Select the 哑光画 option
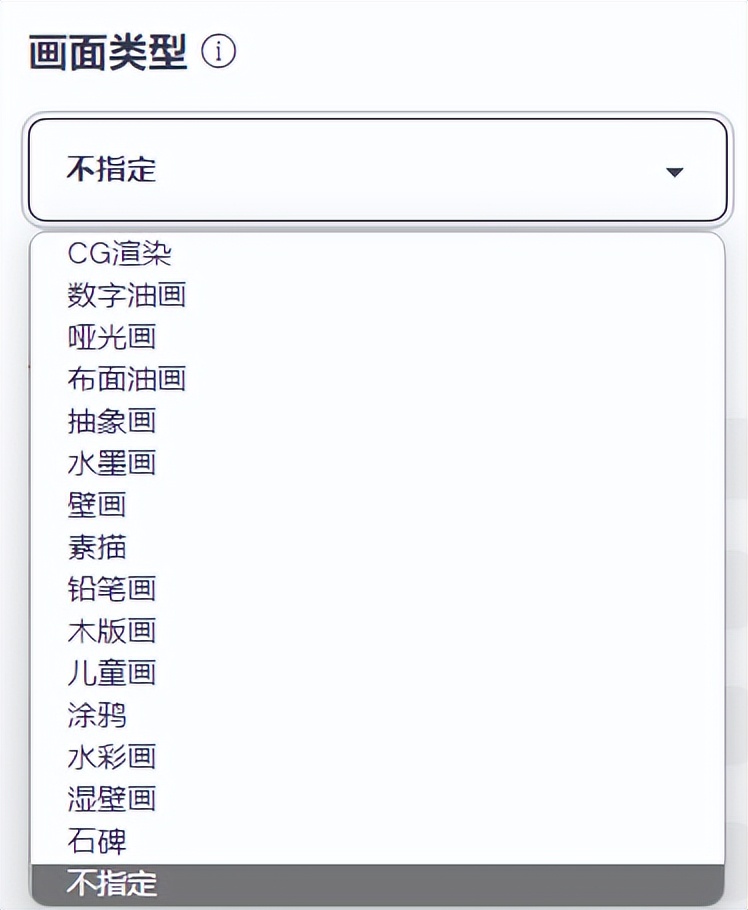Screen dimensions: 748x910 pos(111,337)
